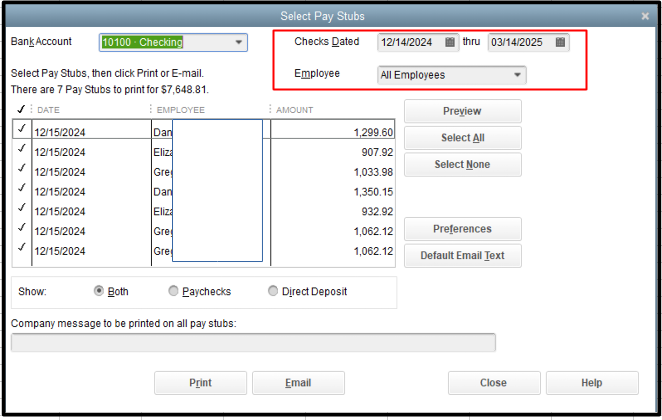The image size is (662, 420).
Task: Print the selected pay stubs
Action: click(201, 383)
